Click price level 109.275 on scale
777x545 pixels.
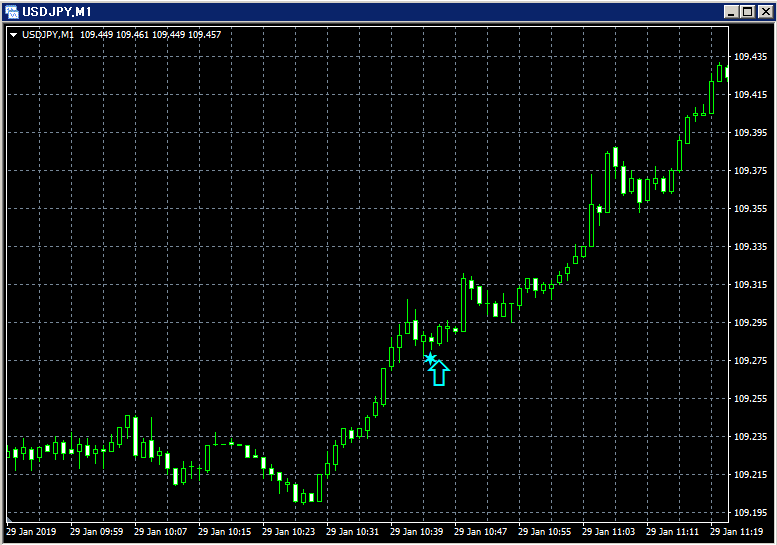pos(750,360)
